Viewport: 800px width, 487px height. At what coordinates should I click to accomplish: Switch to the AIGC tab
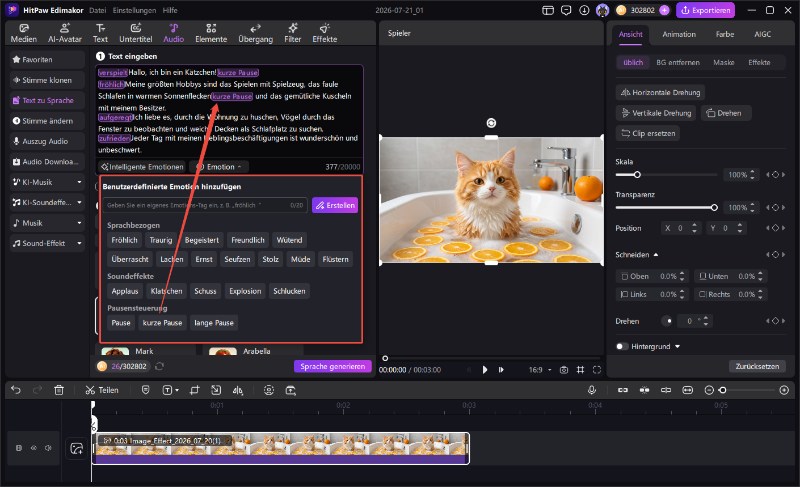[762, 34]
